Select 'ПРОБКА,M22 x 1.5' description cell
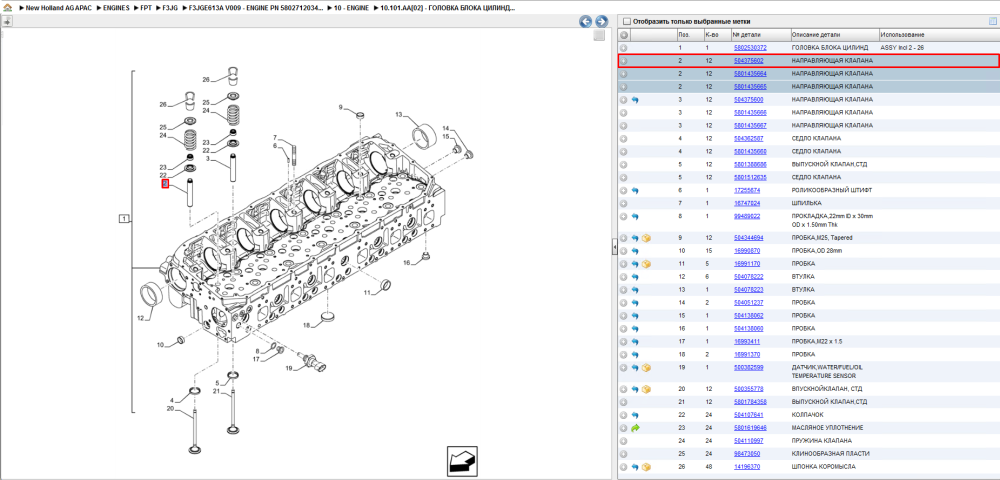This screenshot has width=1000, height=480. (x=817, y=342)
